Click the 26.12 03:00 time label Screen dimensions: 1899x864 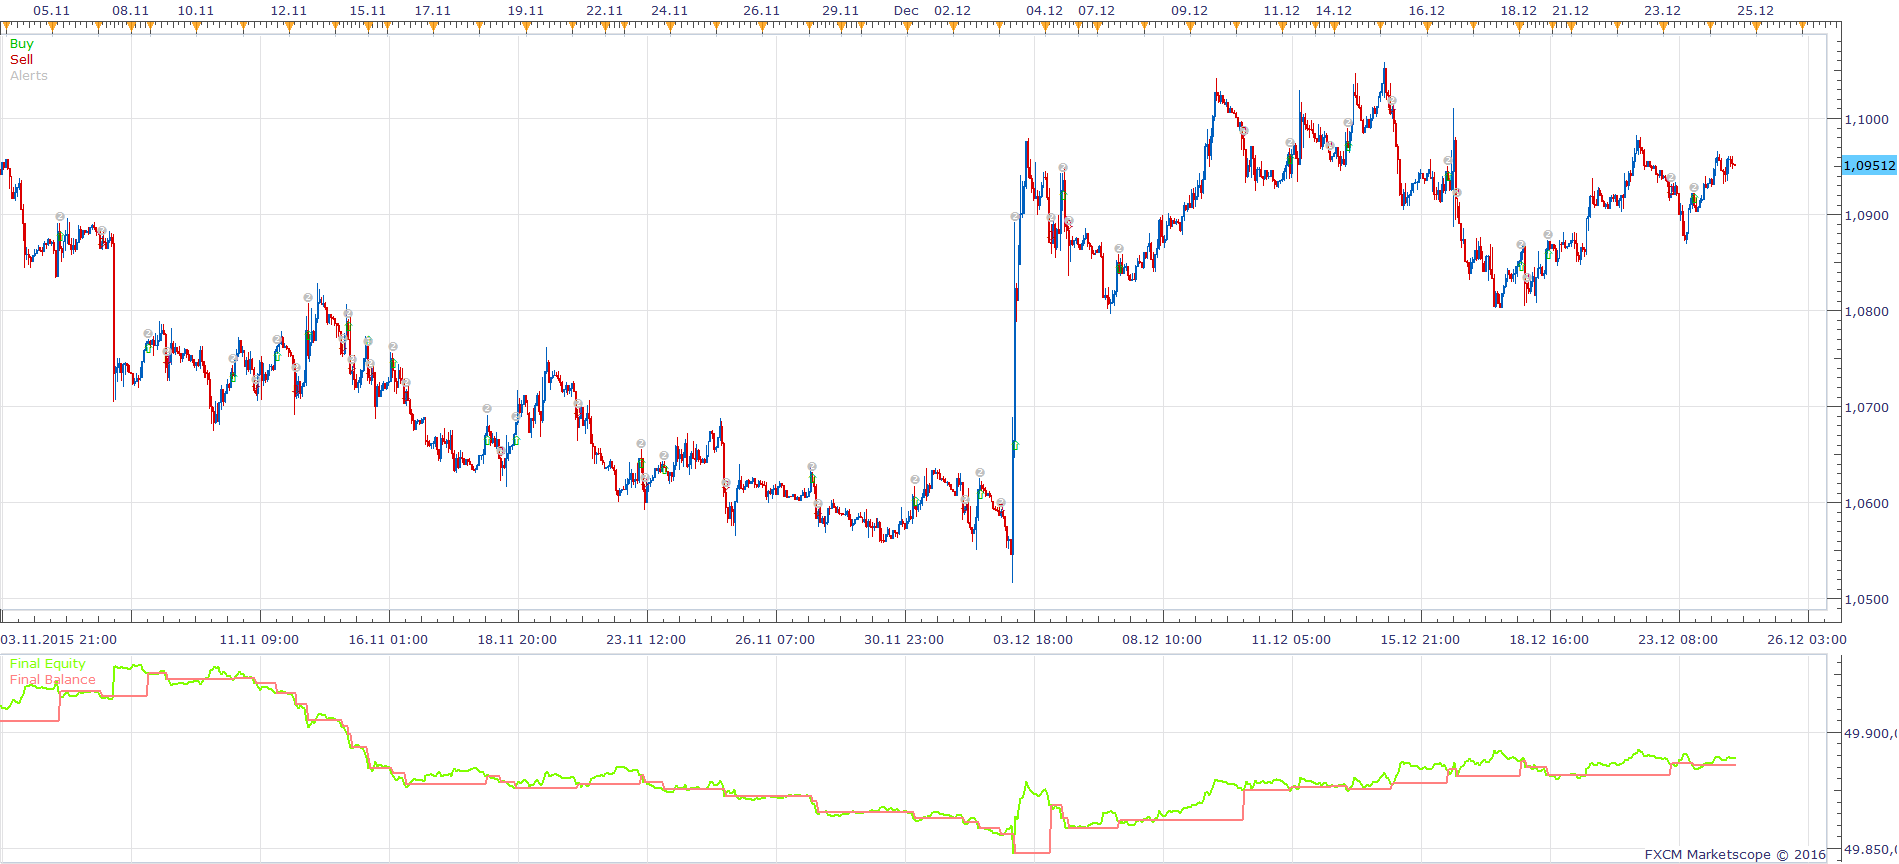pyautogui.click(x=1807, y=640)
